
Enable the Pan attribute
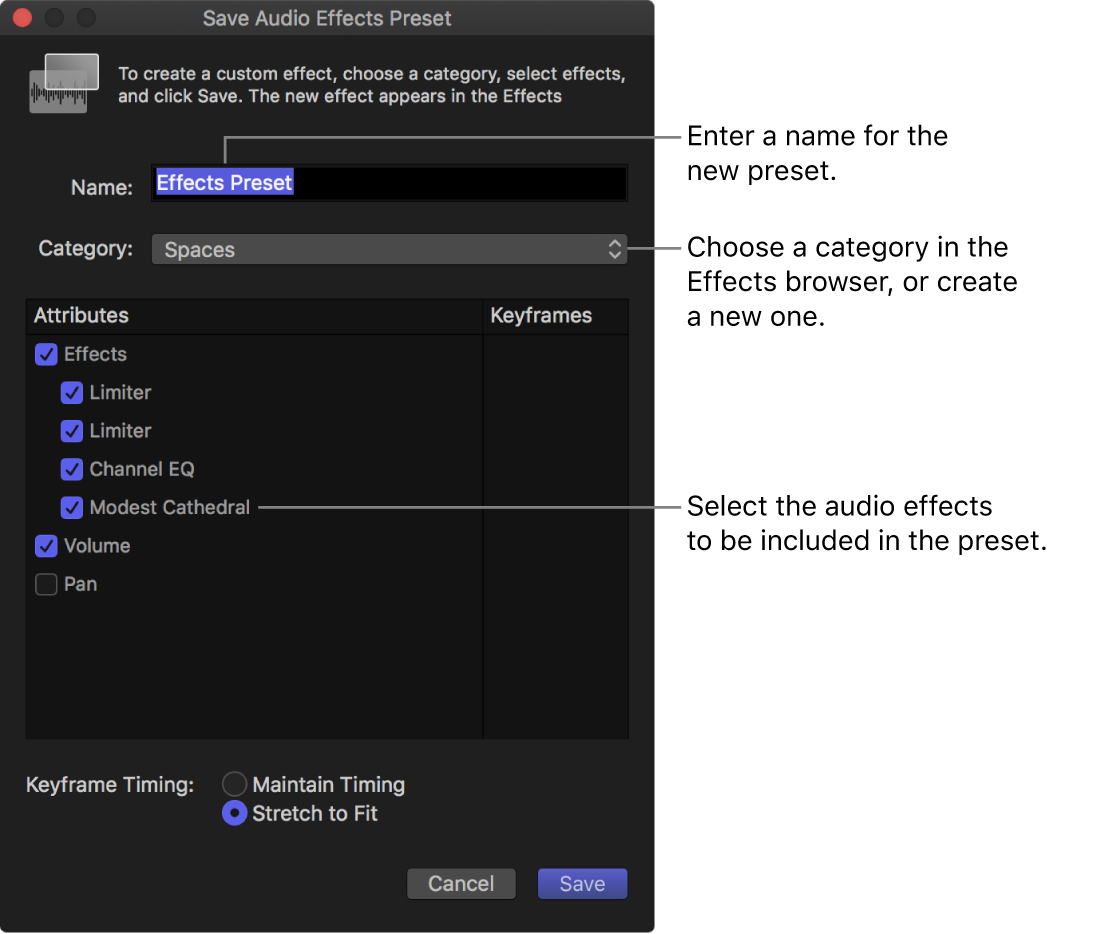point(45,584)
